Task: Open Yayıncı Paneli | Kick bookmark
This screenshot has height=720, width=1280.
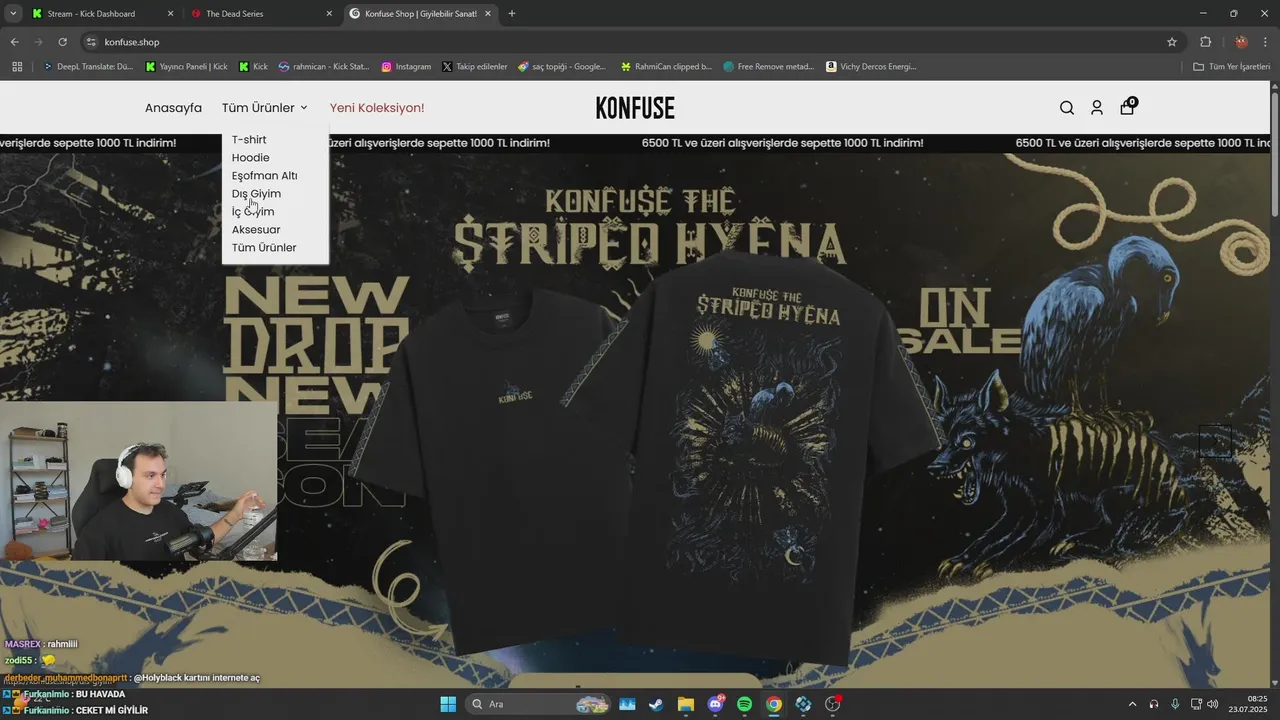Action: pos(187,67)
